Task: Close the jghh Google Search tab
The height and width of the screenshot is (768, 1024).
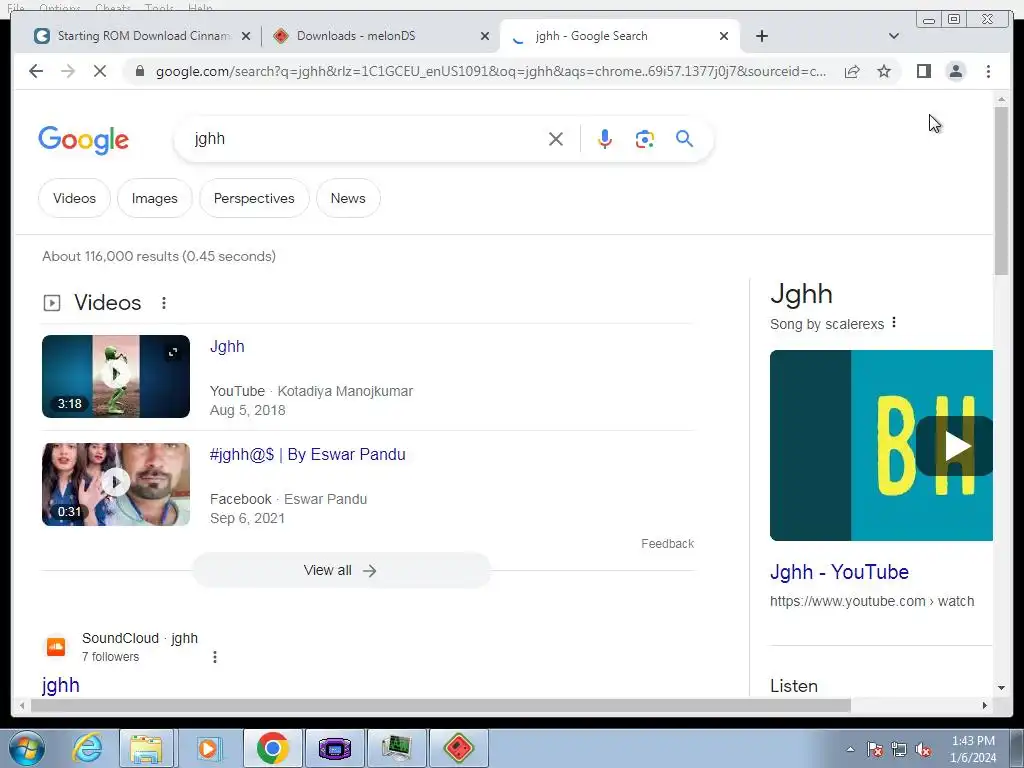Action: [x=724, y=36]
